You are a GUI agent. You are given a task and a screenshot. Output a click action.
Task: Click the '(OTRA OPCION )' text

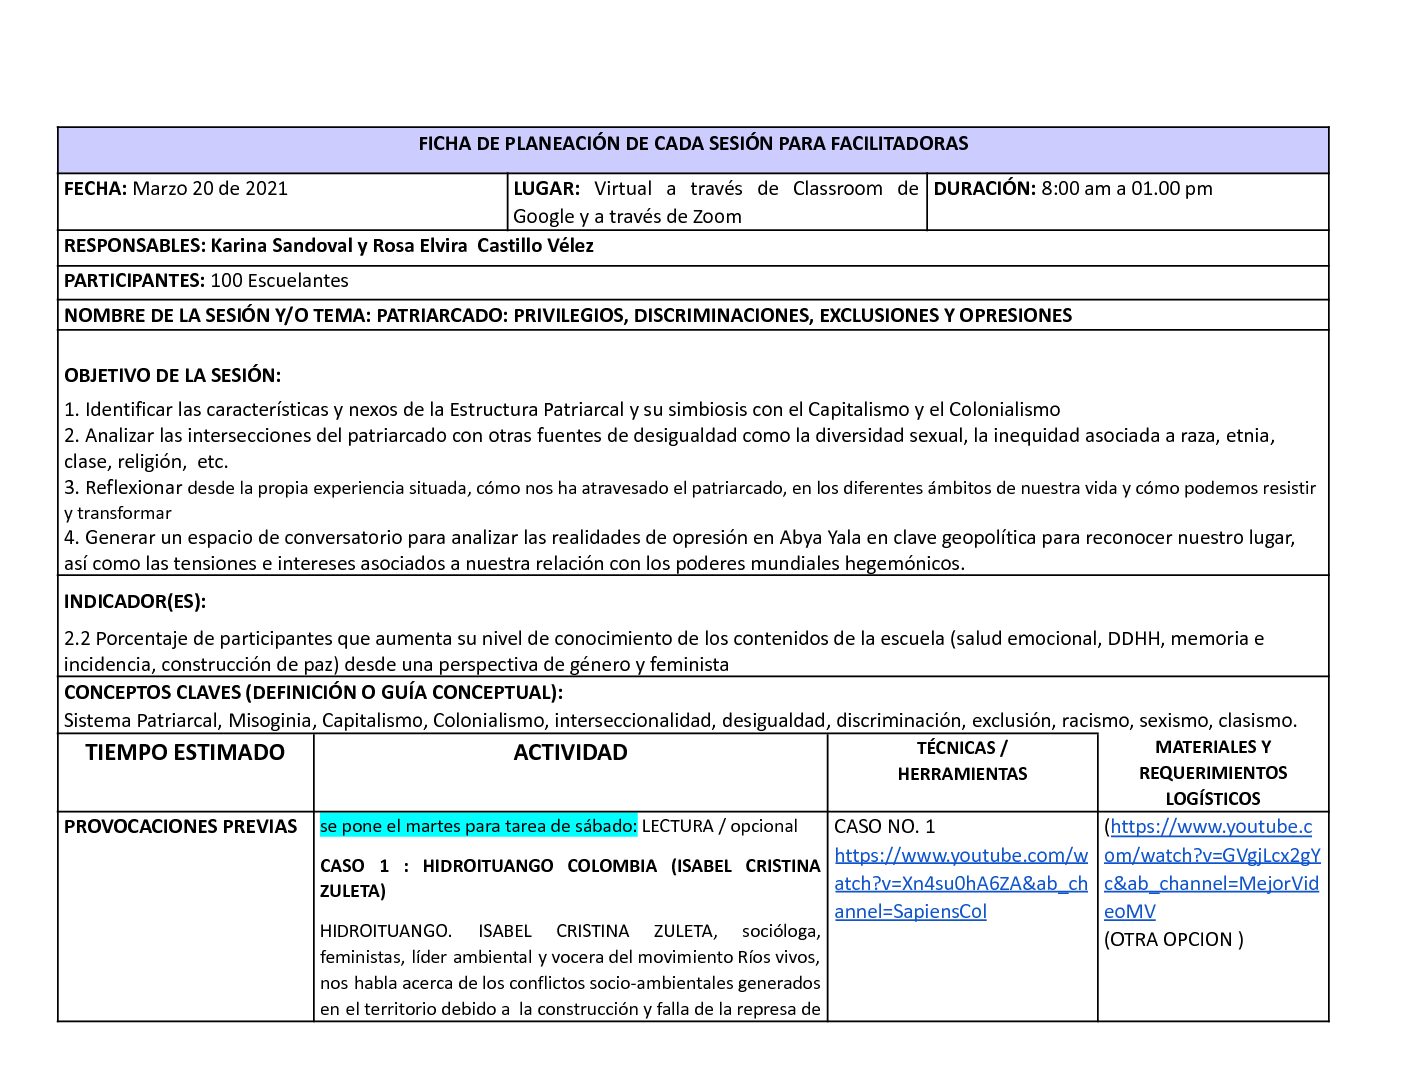coord(1174,940)
